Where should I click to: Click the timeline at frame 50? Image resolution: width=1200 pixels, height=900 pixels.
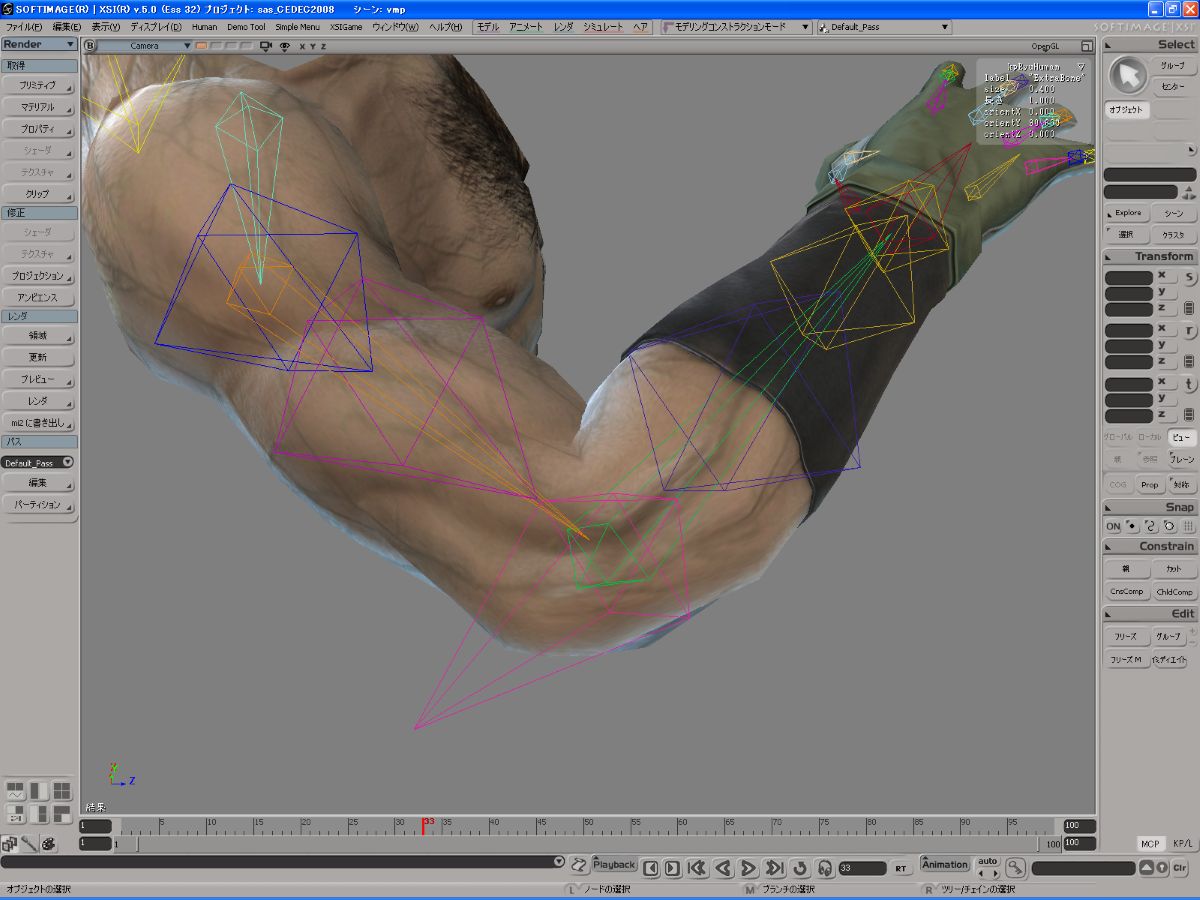click(588, 826)
